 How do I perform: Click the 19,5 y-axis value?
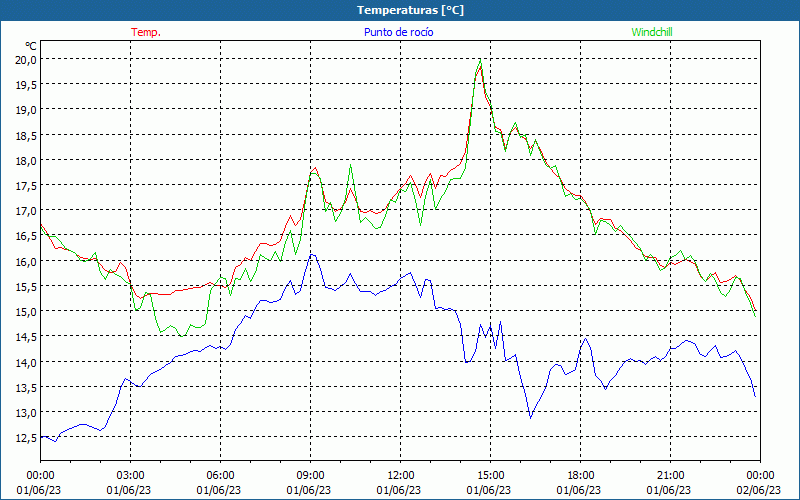26,85
